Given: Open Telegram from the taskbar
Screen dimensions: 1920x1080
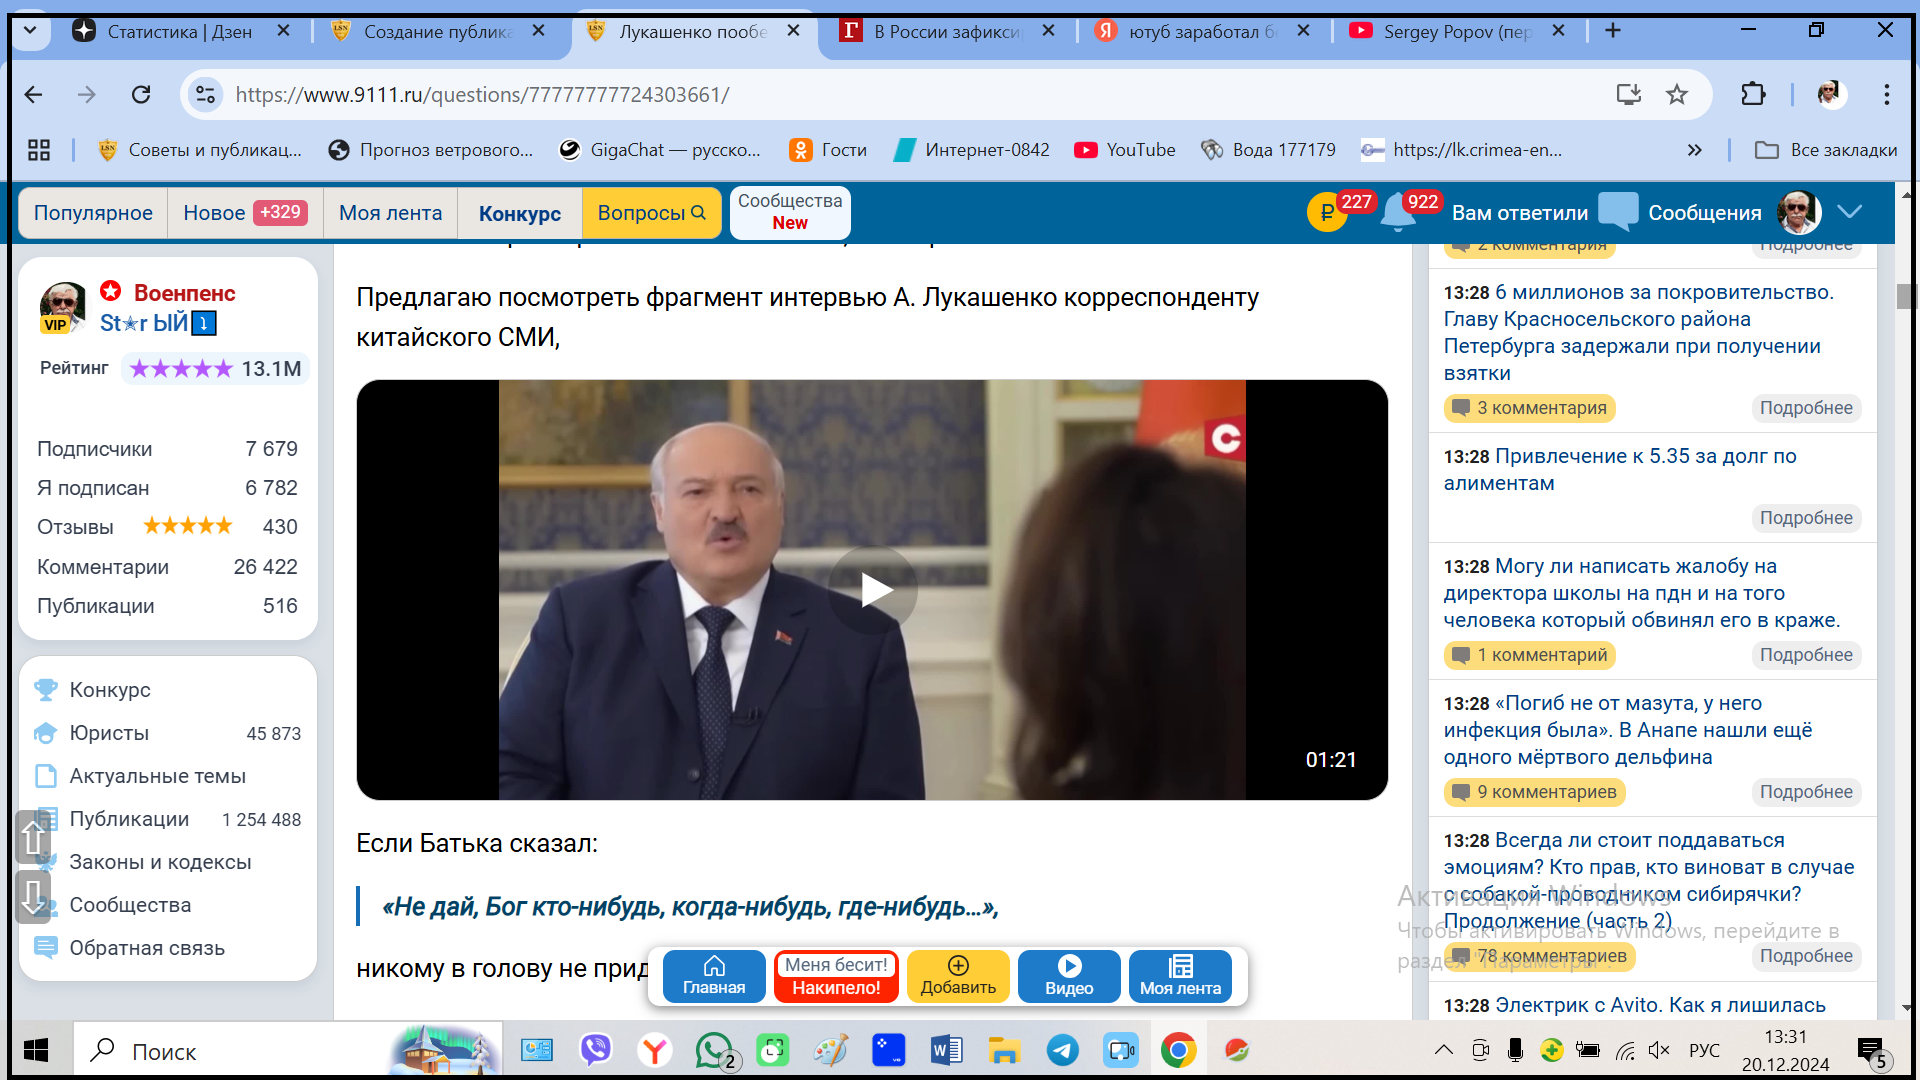Looking at the screenshot, I should point(1062,1050).
